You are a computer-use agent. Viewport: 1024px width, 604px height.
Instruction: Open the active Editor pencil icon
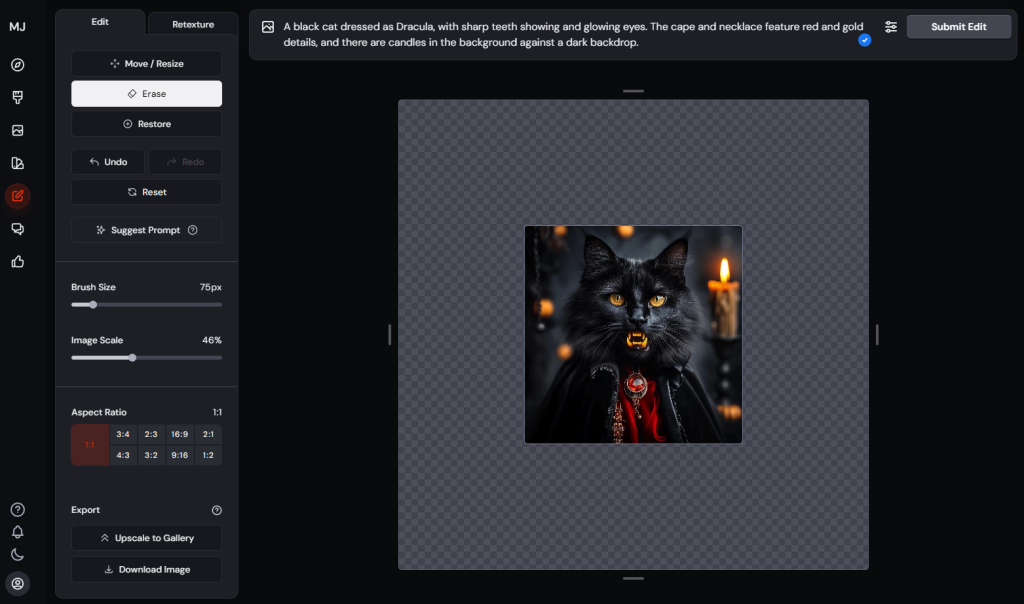17,196
